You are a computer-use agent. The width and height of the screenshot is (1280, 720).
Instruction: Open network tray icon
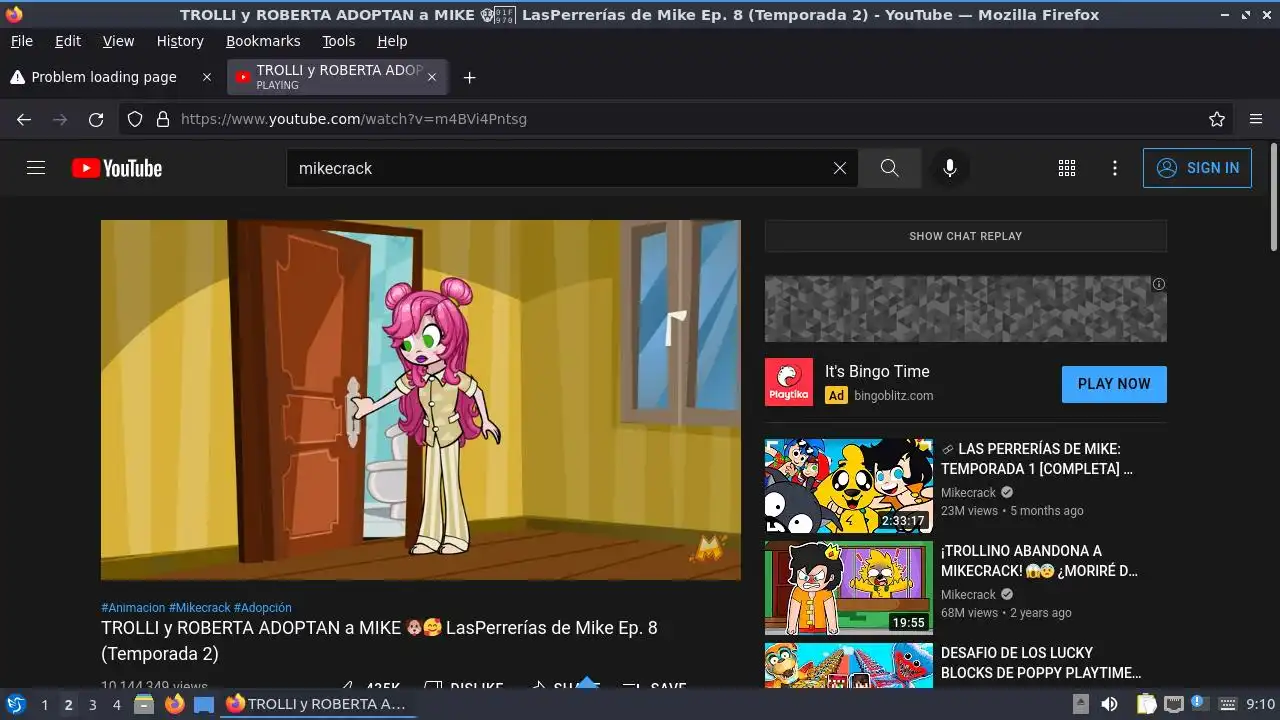(x=1174, y=704)
